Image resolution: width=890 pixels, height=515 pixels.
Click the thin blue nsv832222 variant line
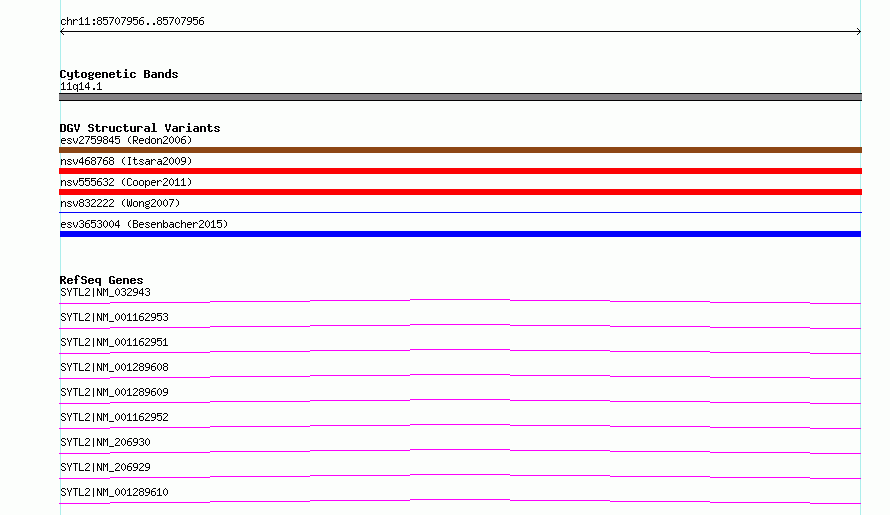[x=460, y=212]
